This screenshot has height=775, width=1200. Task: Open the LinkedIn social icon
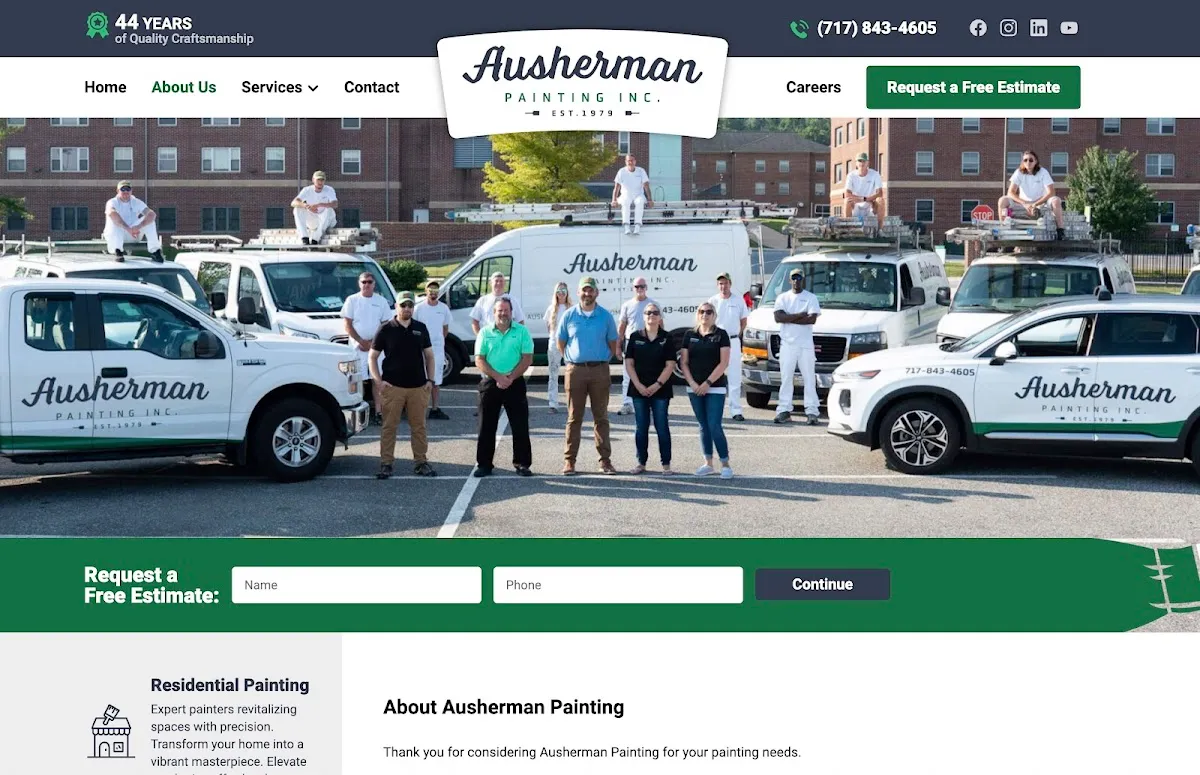(x=1039, y=28)
